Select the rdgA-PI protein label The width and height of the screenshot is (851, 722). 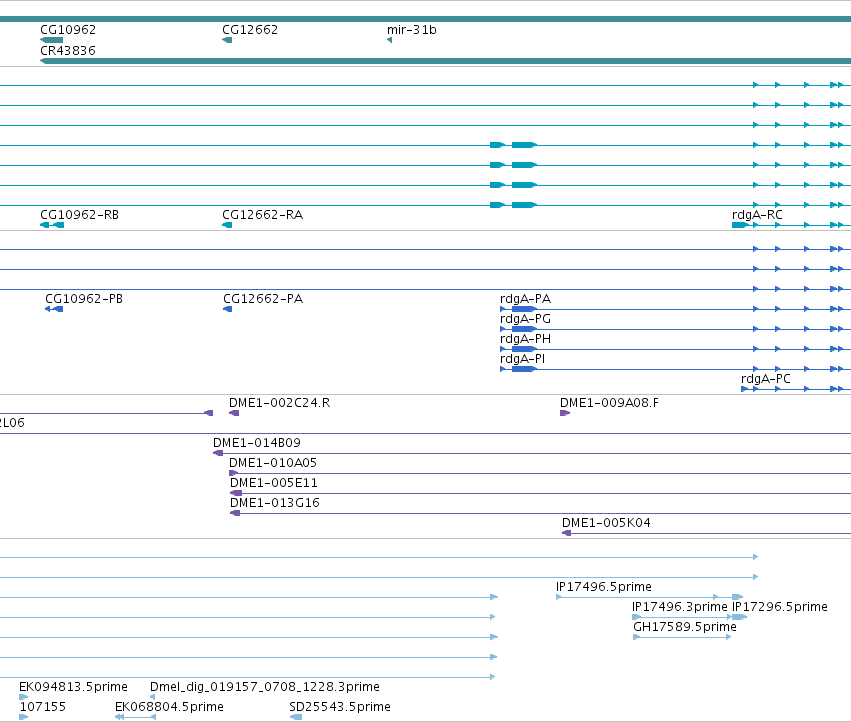pyautogui.click(x=523, y=359)
